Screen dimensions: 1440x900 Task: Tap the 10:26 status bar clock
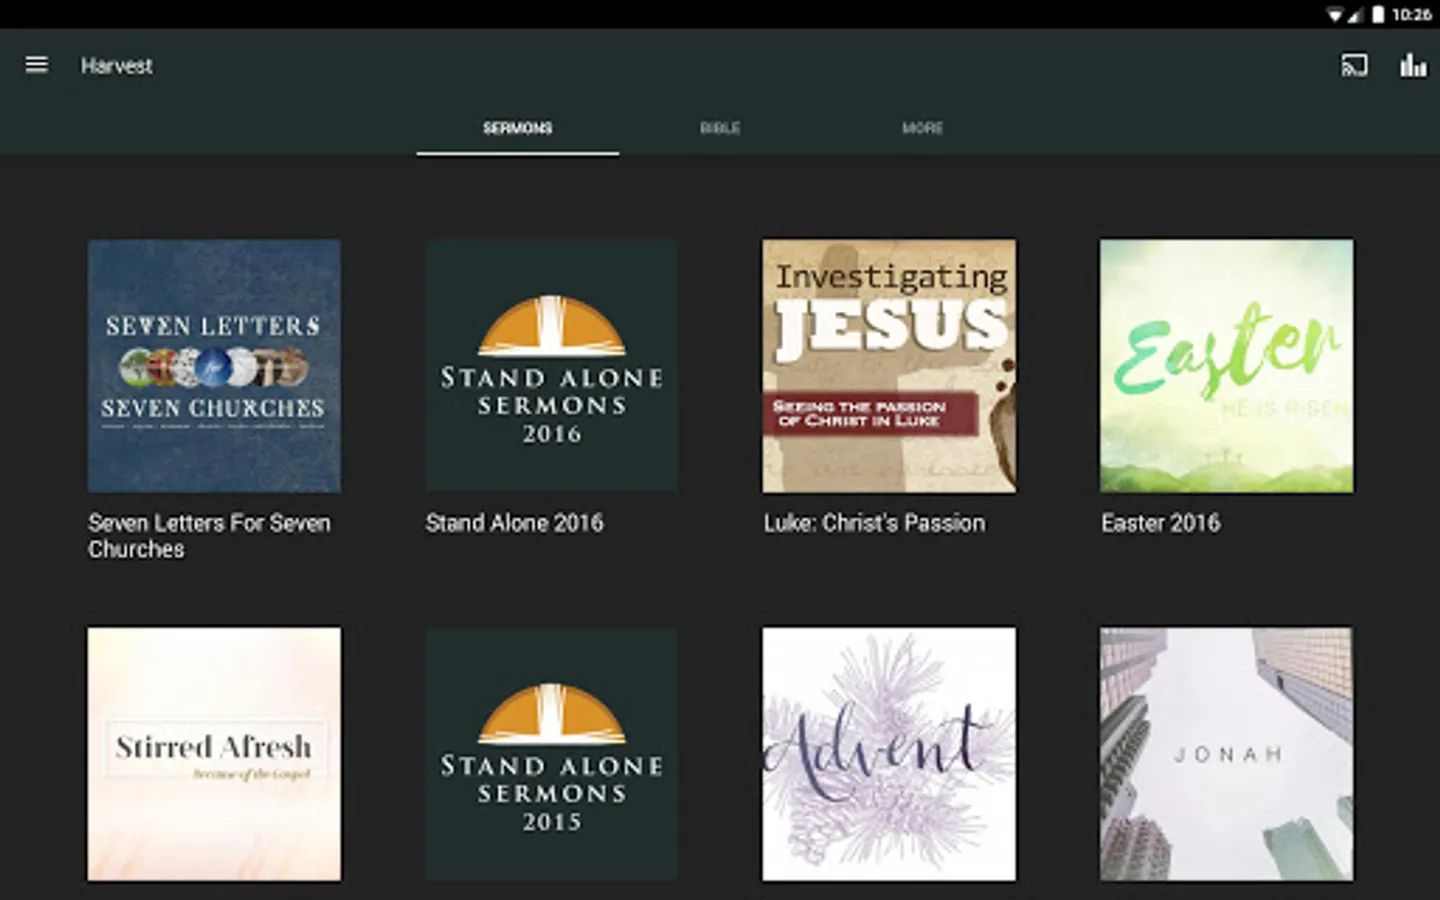click(x=1411, y=14)
